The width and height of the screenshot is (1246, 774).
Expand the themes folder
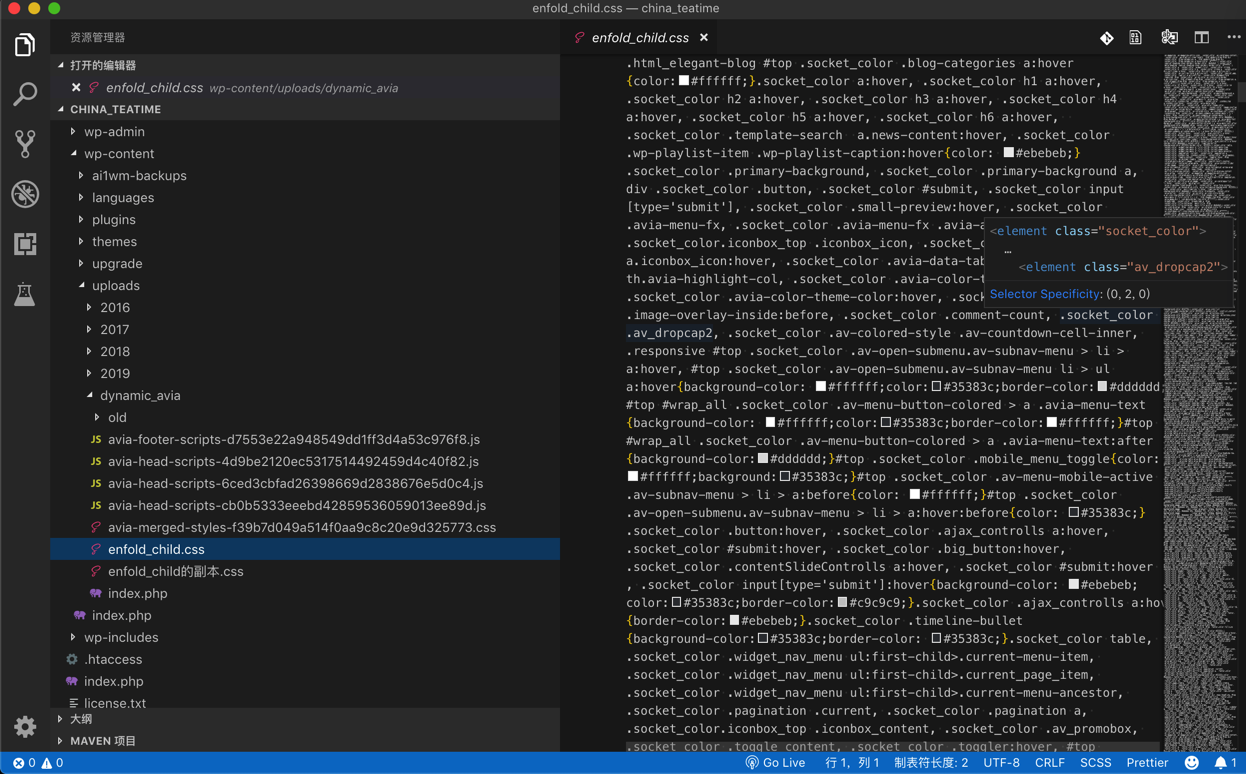305,242
